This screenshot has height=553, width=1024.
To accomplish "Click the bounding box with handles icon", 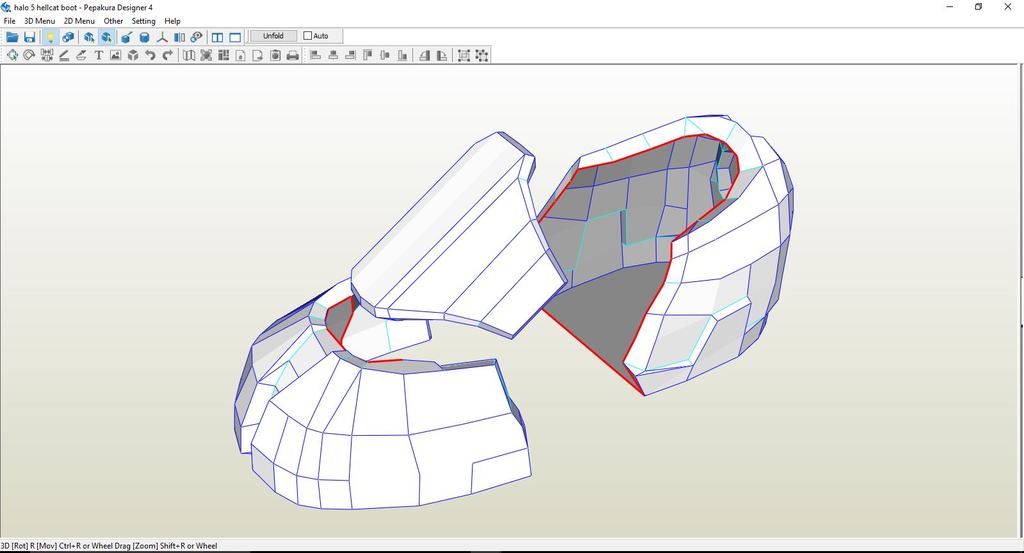I will (x=464, y=55).
